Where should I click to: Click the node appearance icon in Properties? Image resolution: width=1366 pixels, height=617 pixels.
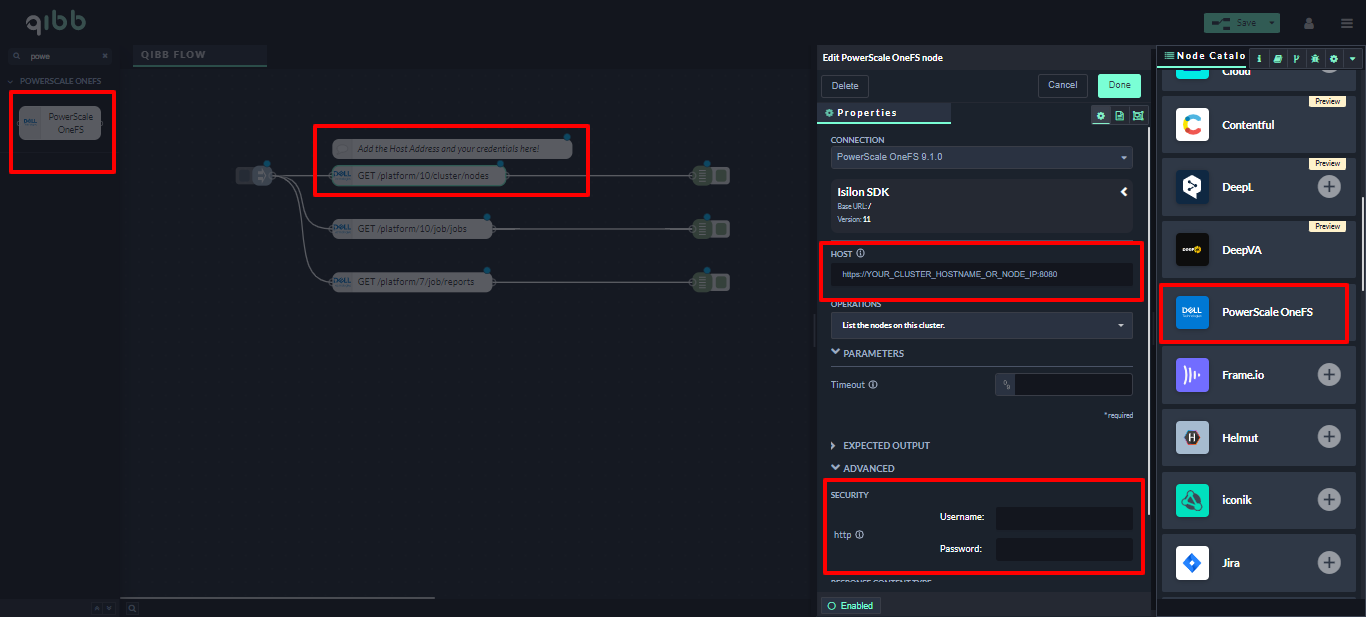pos(1138,116)
